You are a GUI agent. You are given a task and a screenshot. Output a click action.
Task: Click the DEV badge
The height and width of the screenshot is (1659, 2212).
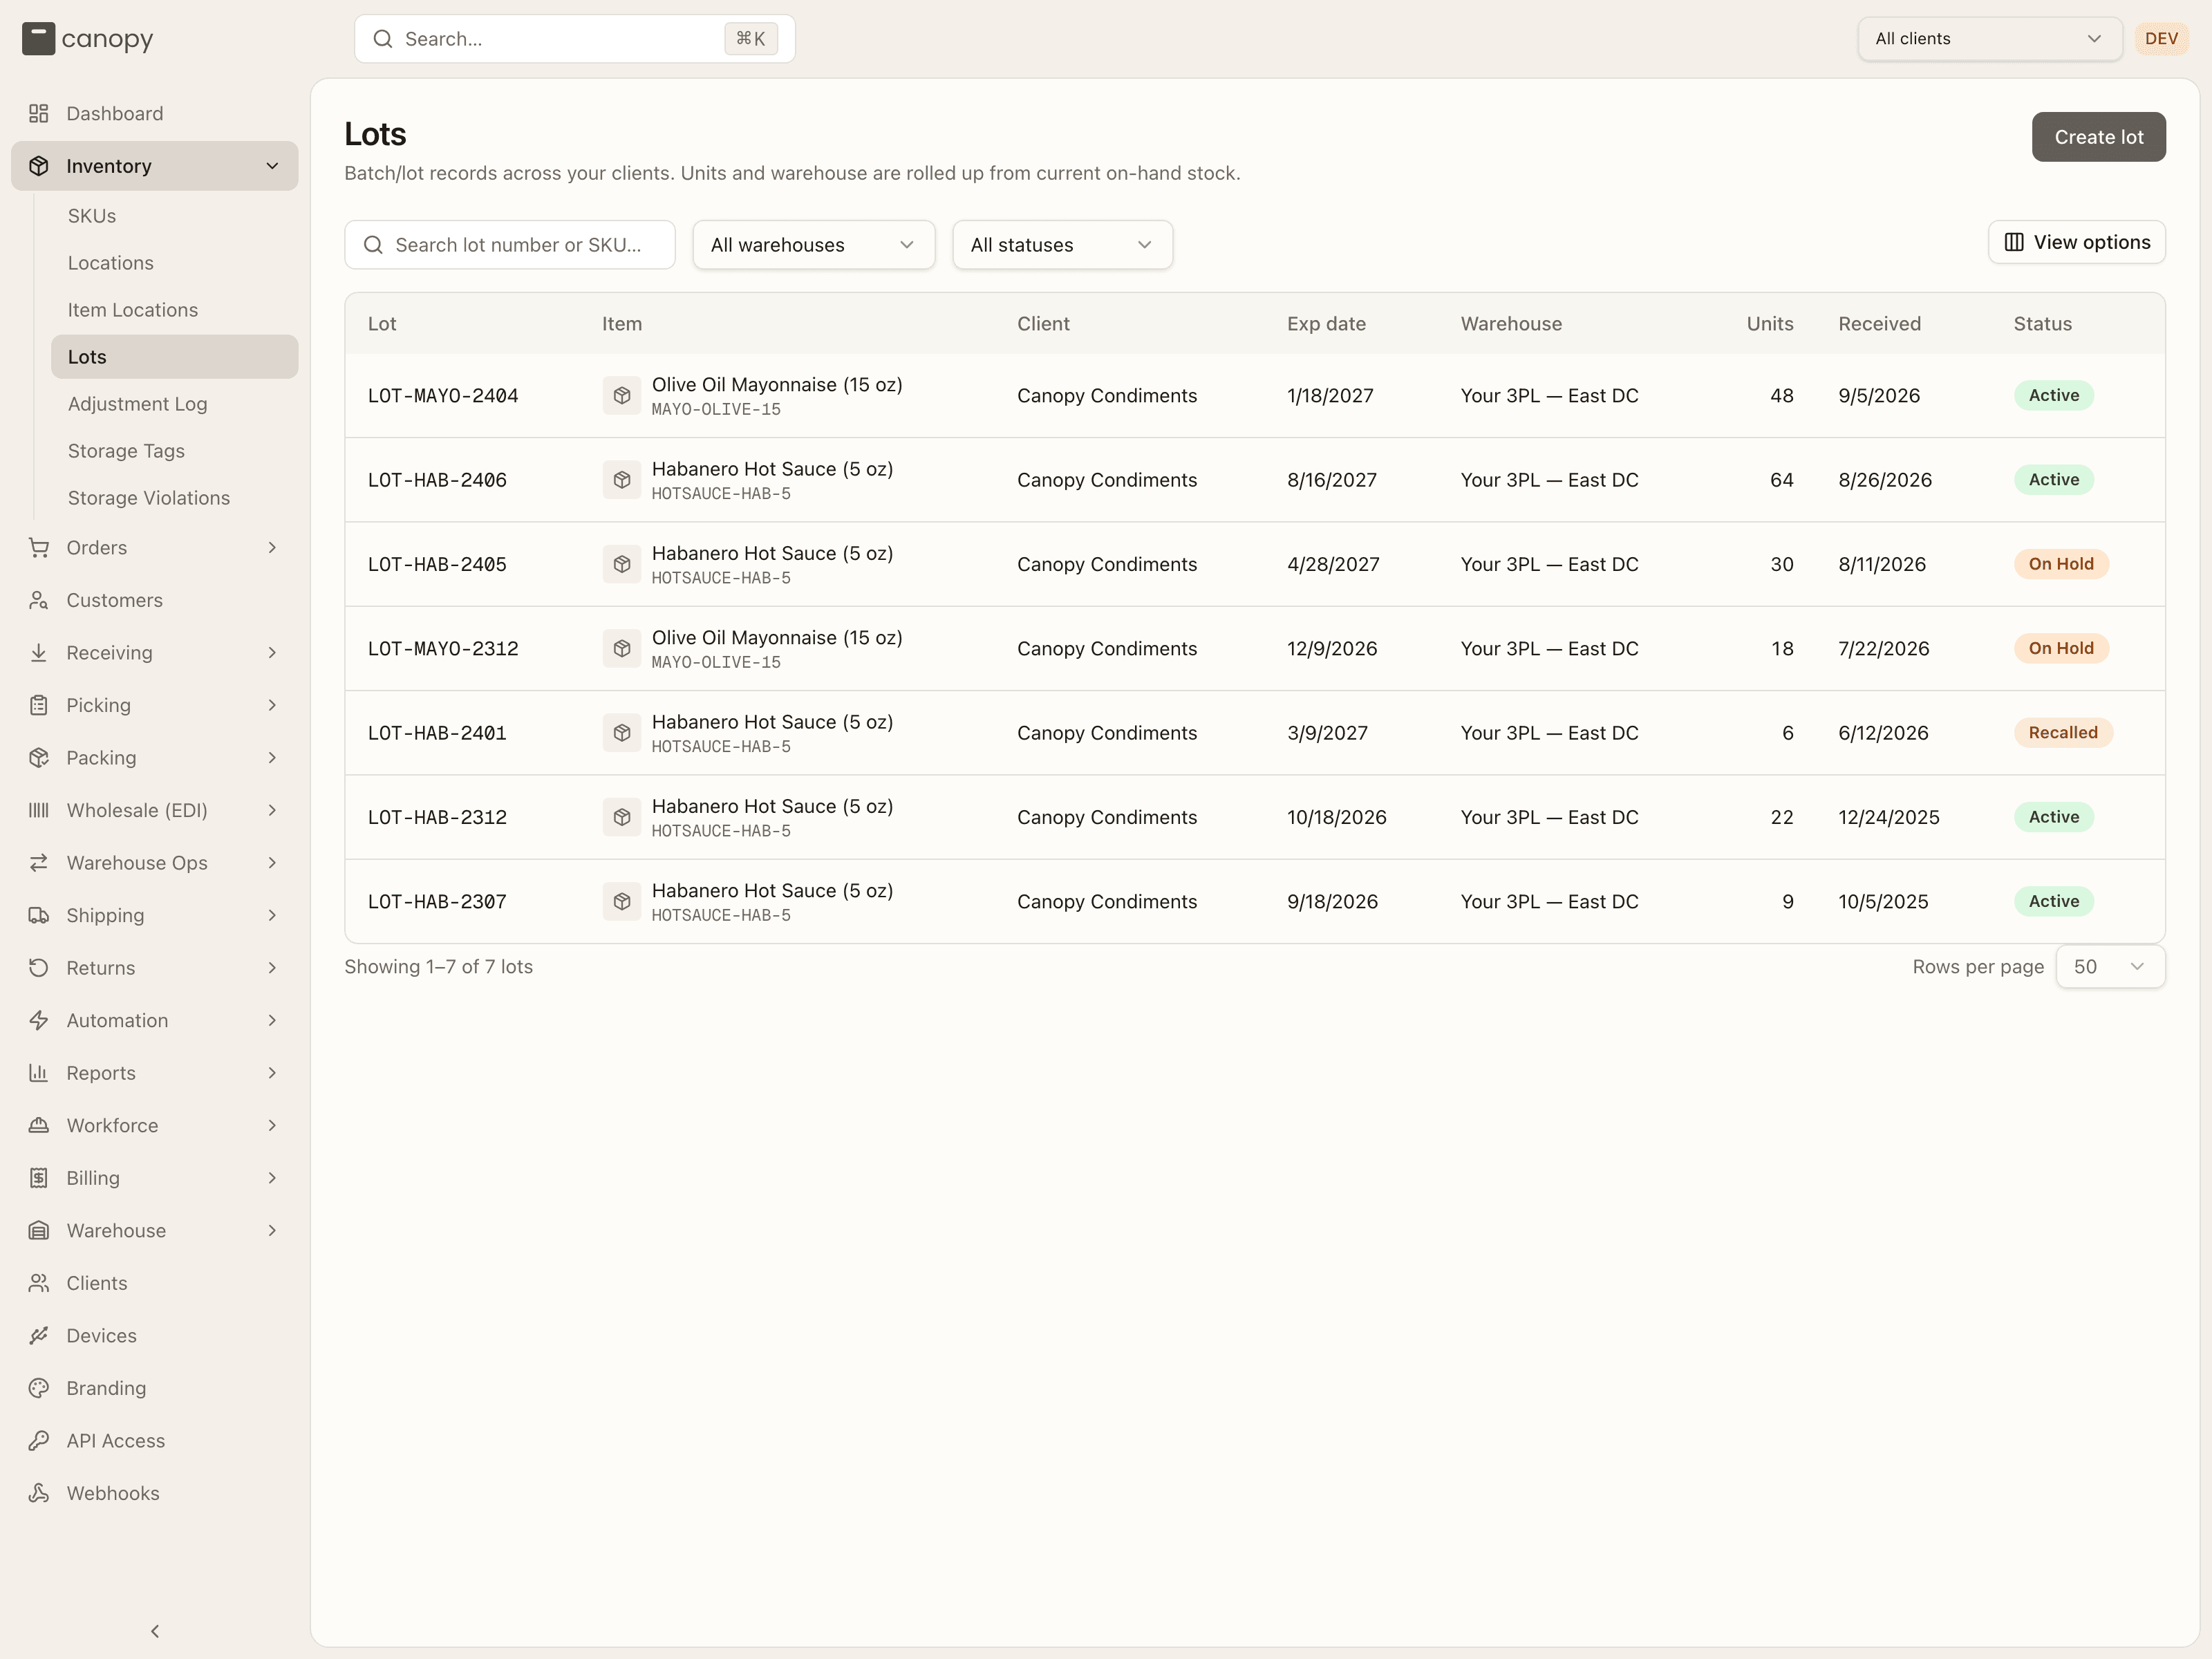[x=2161, y=39]
